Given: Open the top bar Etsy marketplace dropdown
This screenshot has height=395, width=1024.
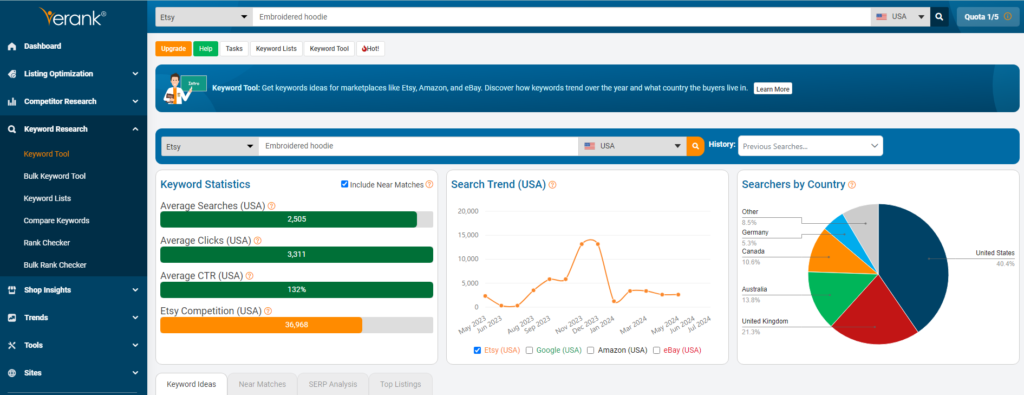Looking at the screenshot, I should [204, 17].
